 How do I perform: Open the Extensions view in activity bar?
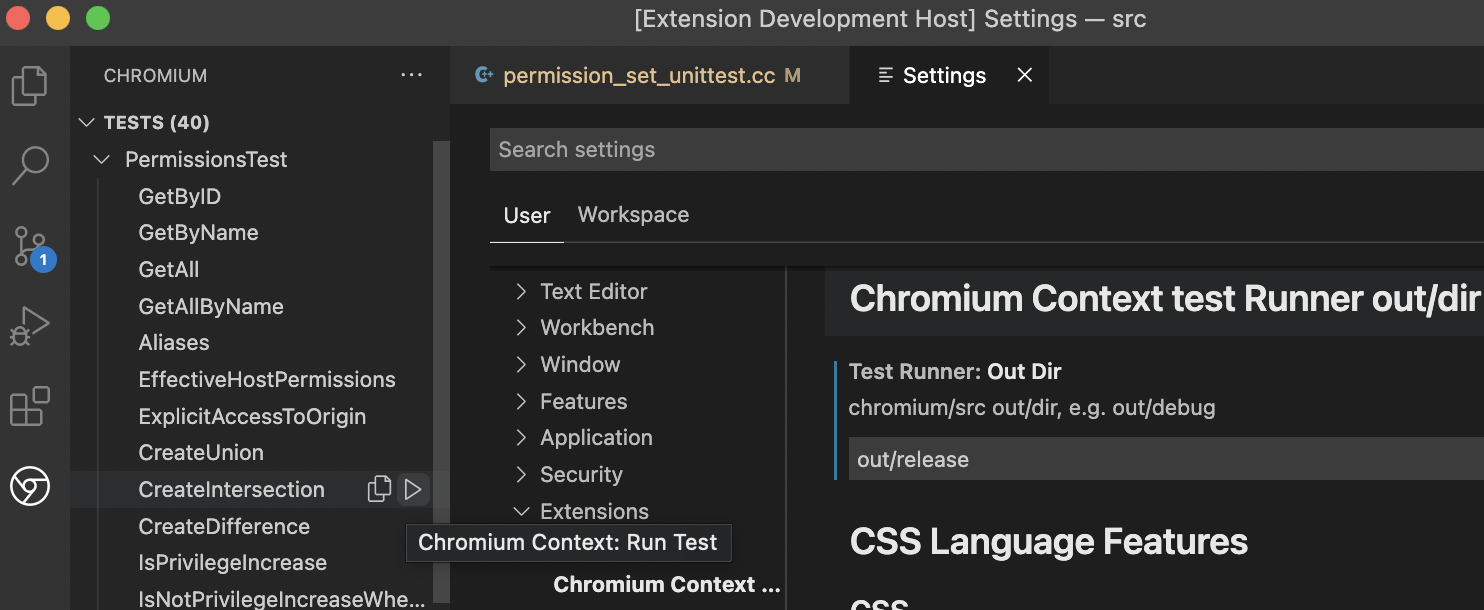(x=30, y=407)
